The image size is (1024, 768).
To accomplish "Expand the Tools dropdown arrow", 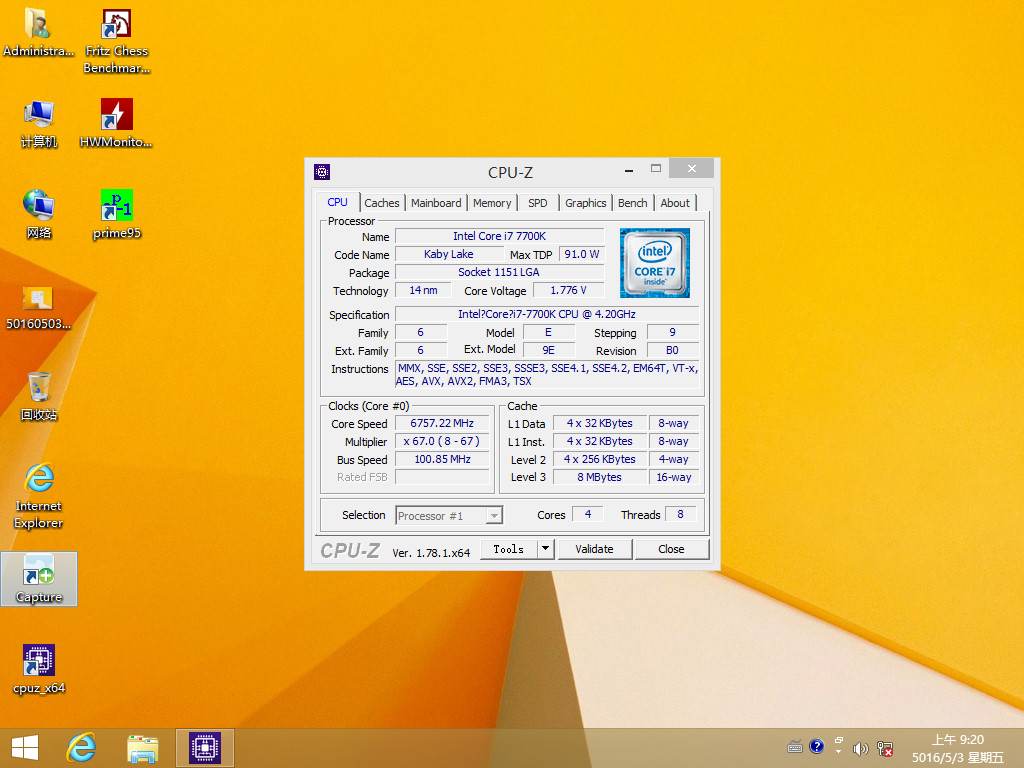I will pyautogui.click(x=545, y=549).
